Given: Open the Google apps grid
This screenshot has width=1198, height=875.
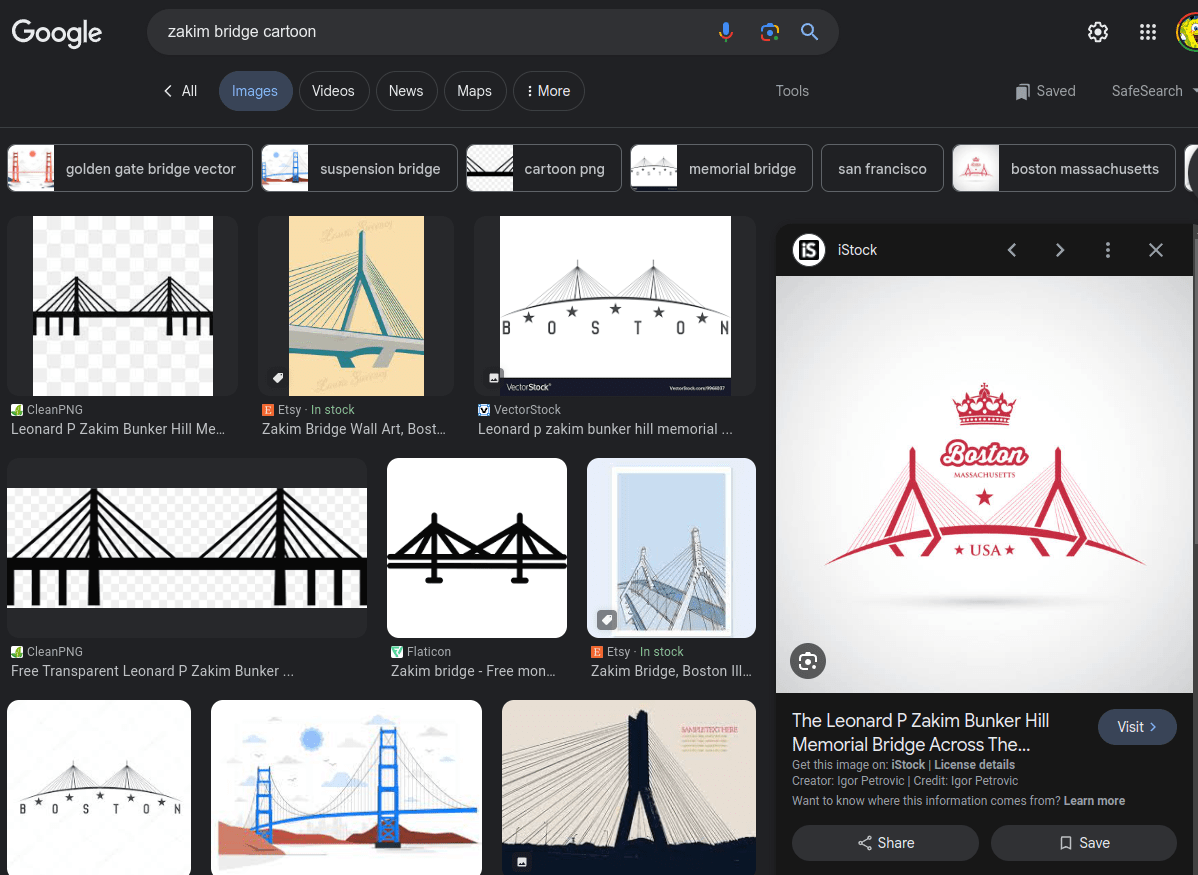Looking at the screenshot, I should (1148, 32).
